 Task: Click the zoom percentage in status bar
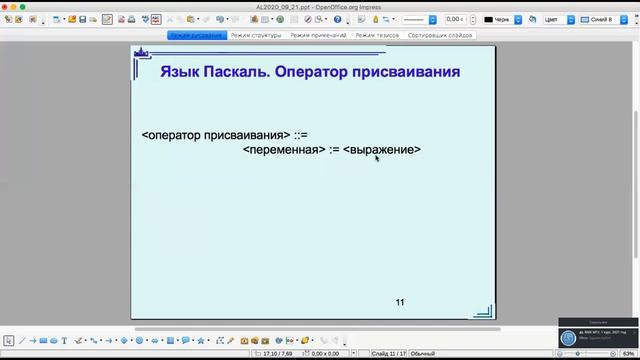point(629,354)
